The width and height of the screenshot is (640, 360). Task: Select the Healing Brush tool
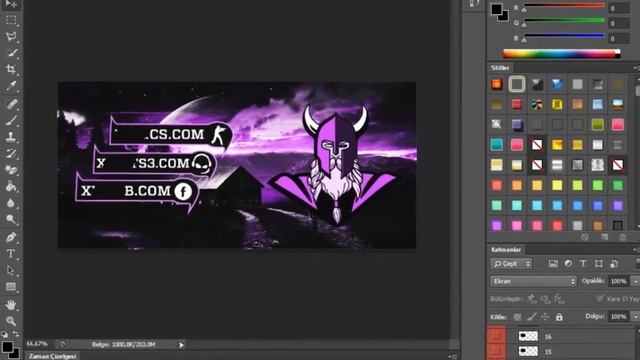tap(11, 103)
